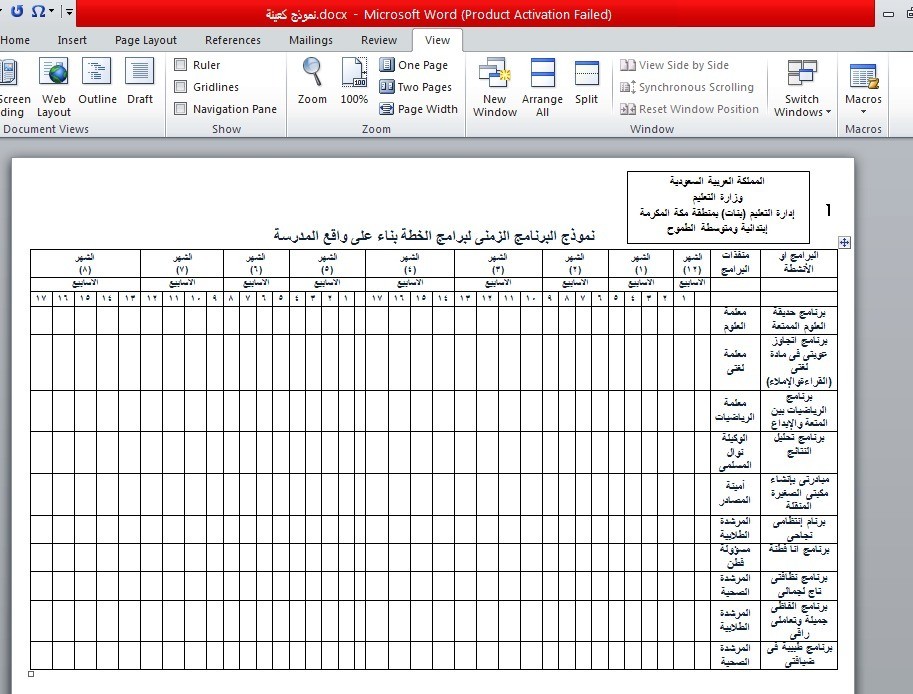913x694 pixels.
Task: Set zoom to 100%
Action: point(354,80)
